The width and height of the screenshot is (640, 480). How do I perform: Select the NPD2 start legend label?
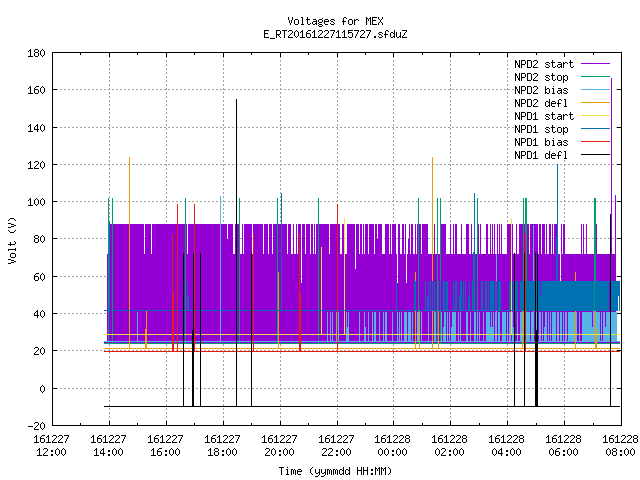(x=544, y=64)
